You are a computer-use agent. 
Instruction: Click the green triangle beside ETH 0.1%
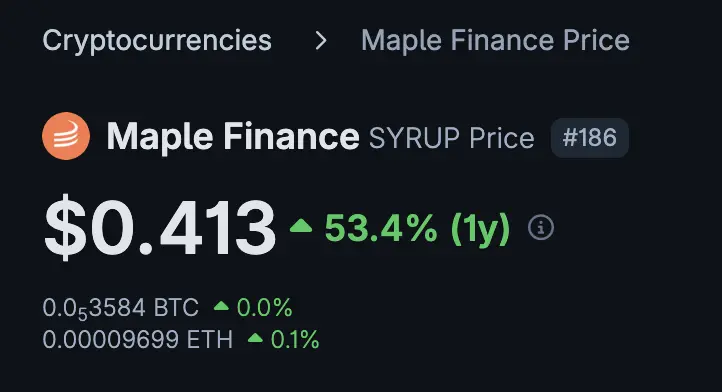pyautogui.click(x=255, y=339)
